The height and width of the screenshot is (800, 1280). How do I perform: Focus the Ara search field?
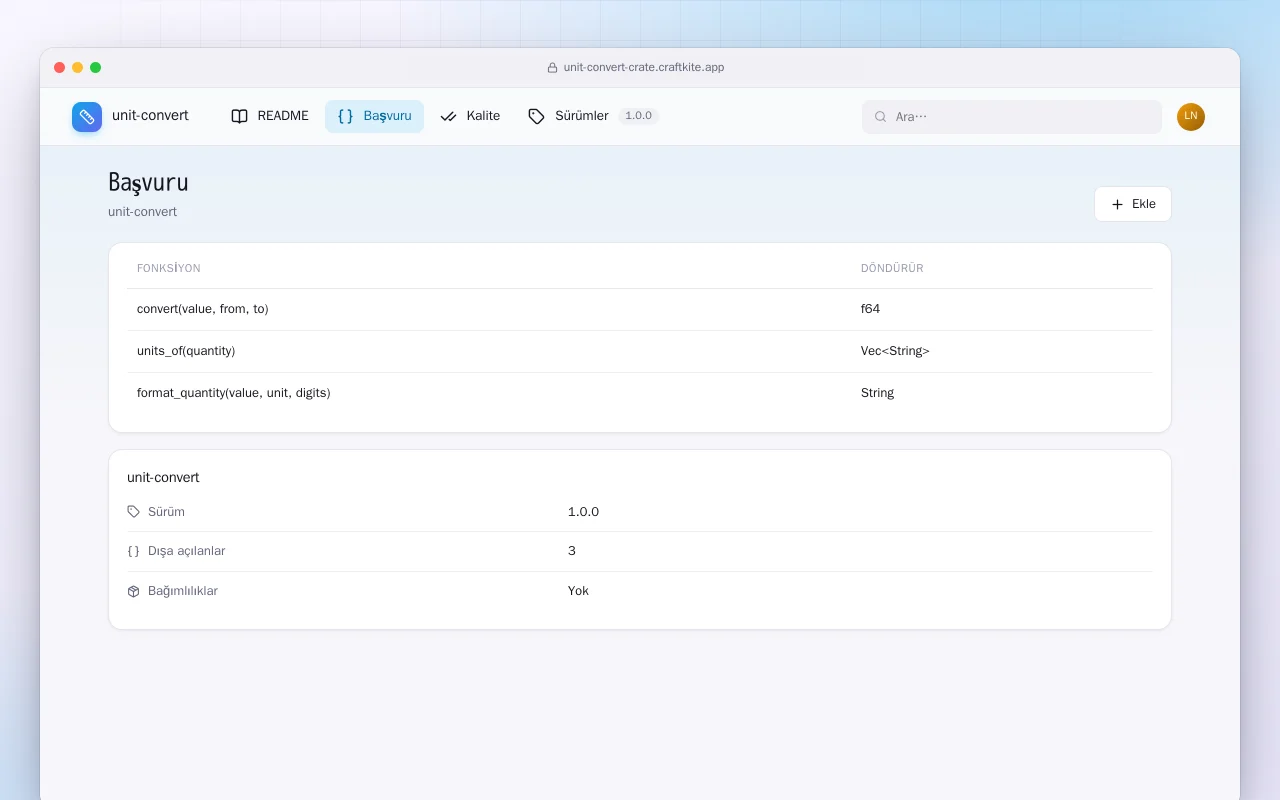click(x=1012, y=117)
